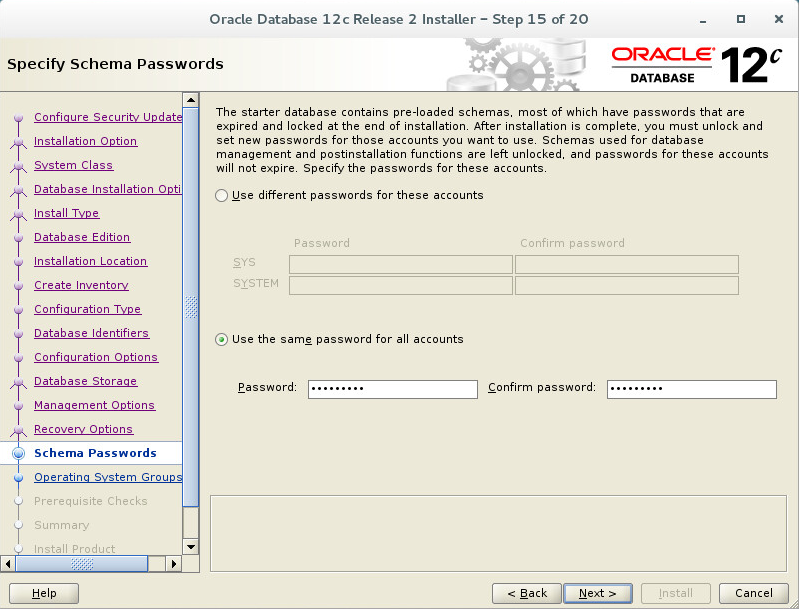Click the SYSTEM password field

click(401, 285)
